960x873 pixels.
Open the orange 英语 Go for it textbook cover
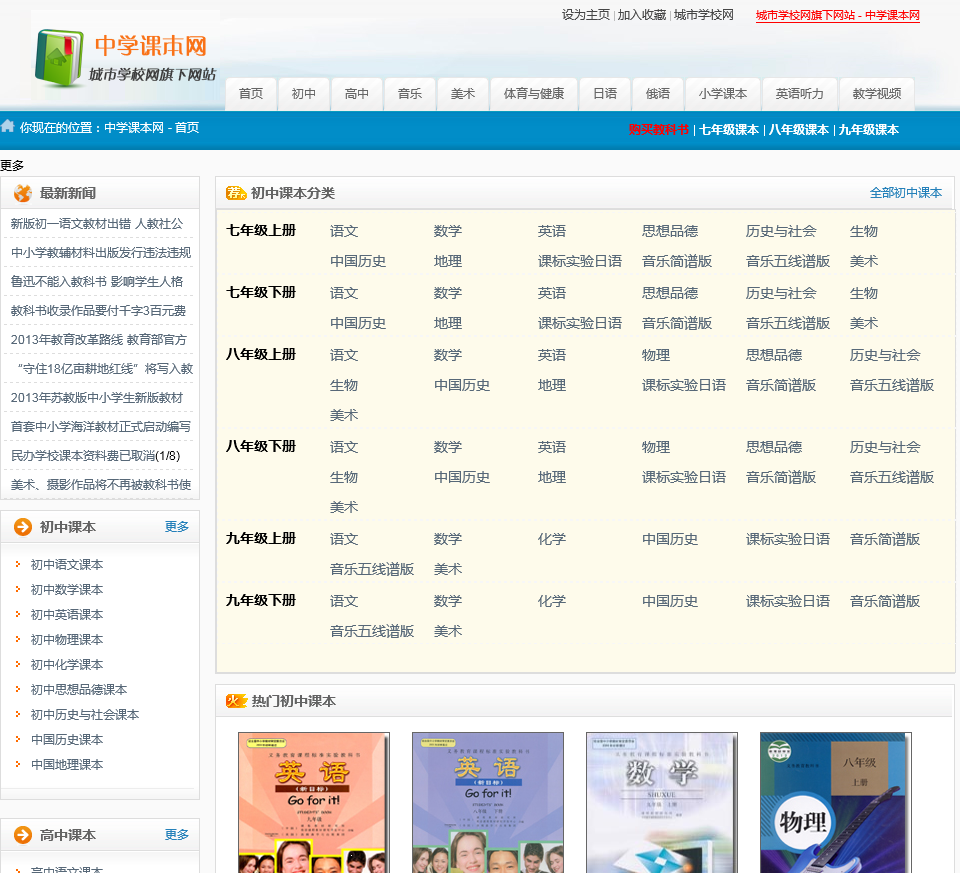(313, 803)
